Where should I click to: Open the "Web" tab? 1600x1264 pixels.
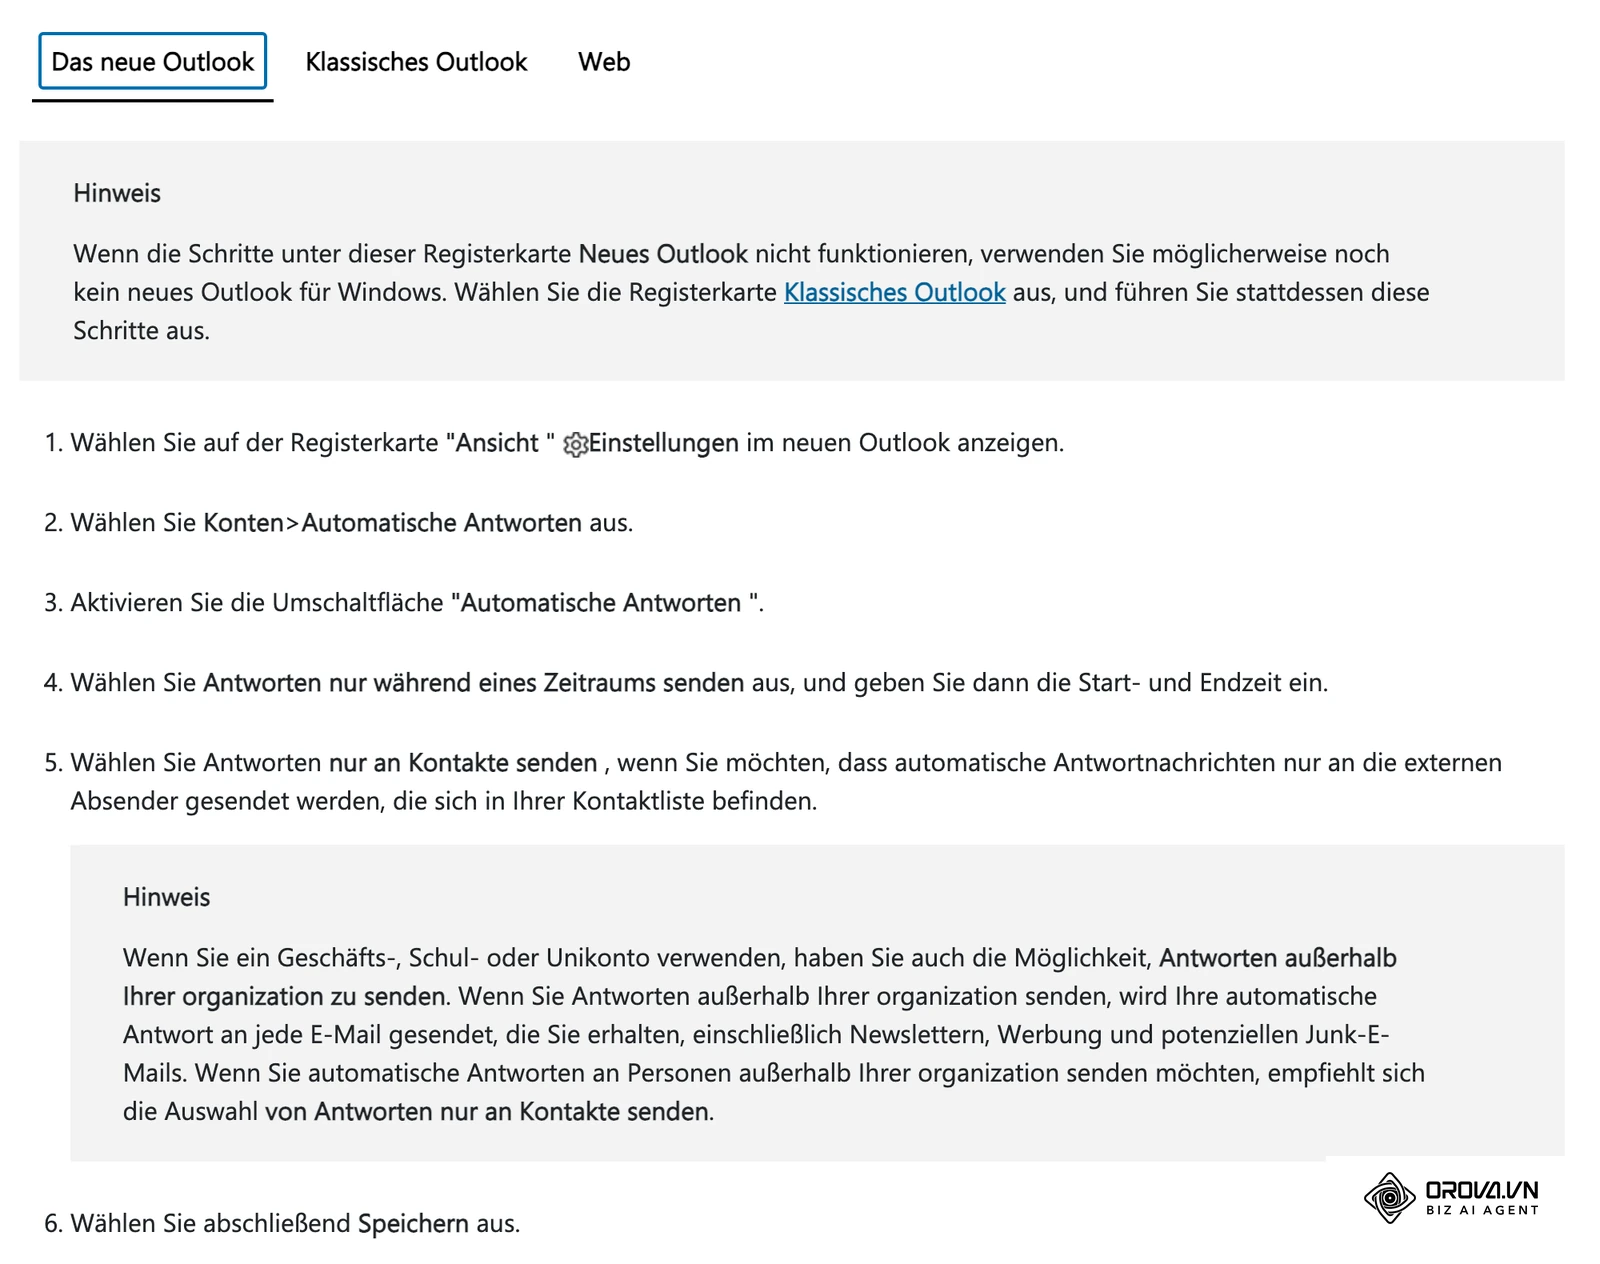[x=604, y=62]
